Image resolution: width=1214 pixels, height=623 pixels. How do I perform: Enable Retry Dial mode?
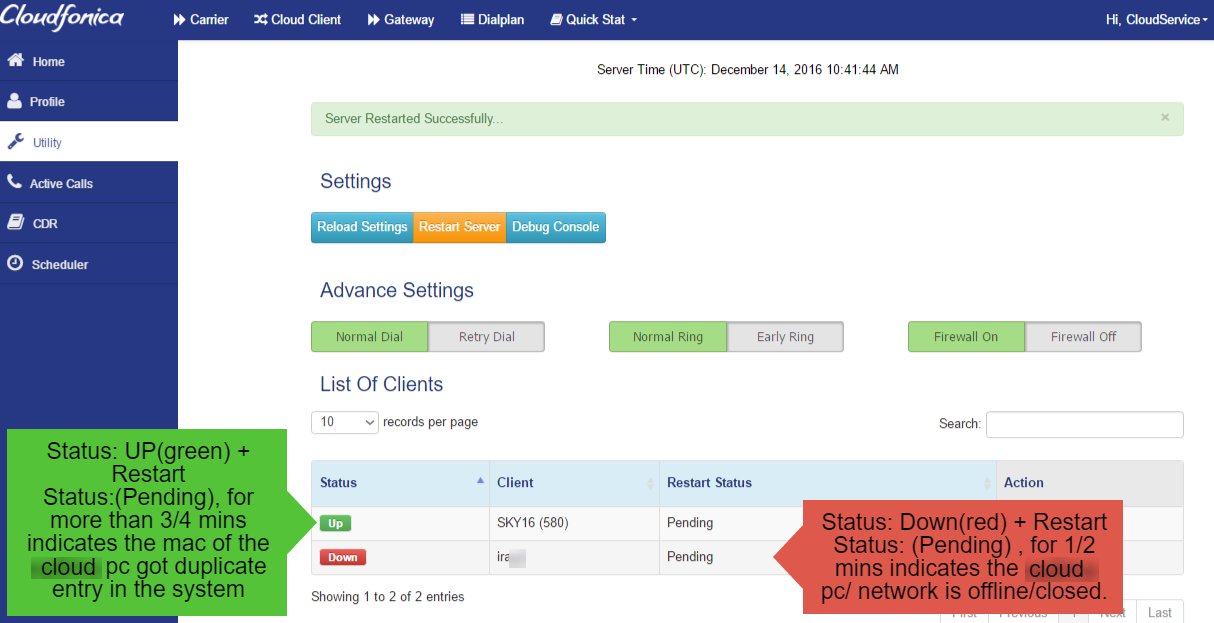[486, 336]
